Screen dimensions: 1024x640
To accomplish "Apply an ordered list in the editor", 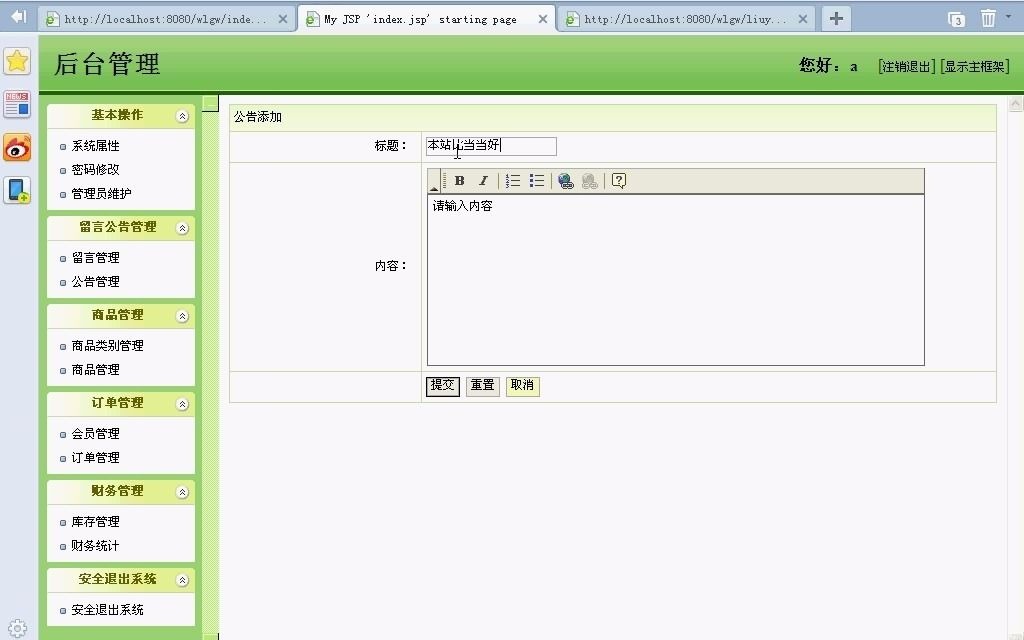I will [512, 180].
